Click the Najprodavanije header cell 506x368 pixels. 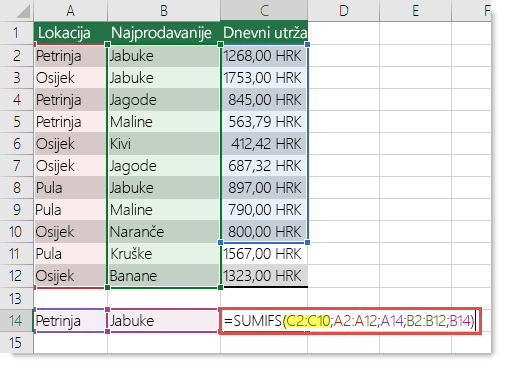[x=164, y=33]
